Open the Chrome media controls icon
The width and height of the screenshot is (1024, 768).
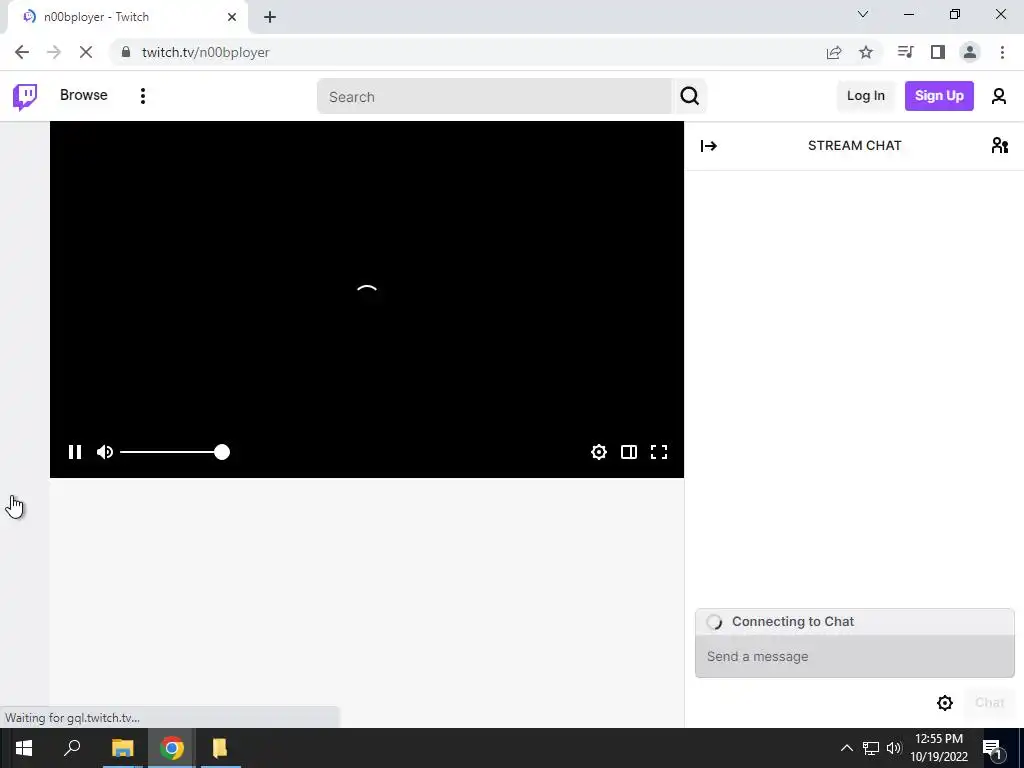tap(905, 52)
